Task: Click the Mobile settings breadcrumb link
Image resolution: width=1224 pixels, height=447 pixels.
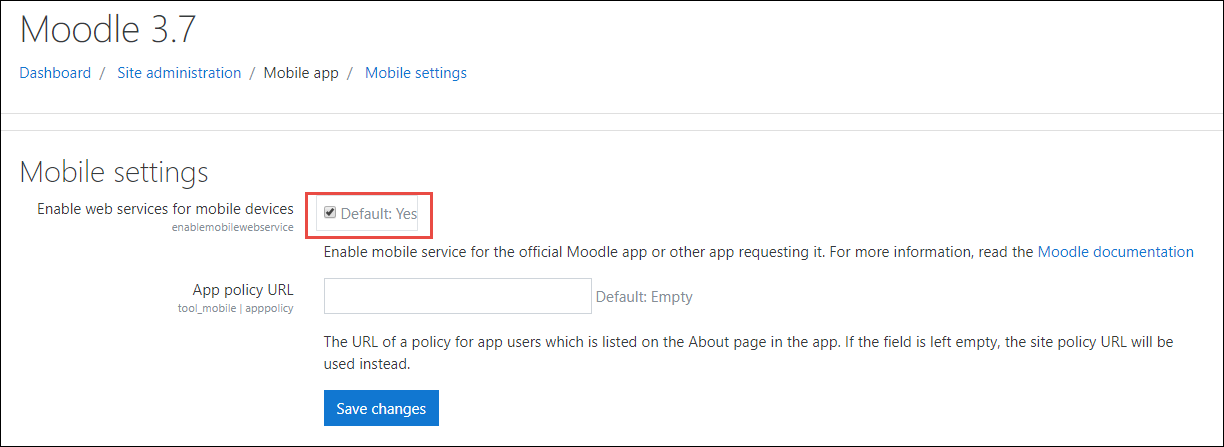Action: 415,73
